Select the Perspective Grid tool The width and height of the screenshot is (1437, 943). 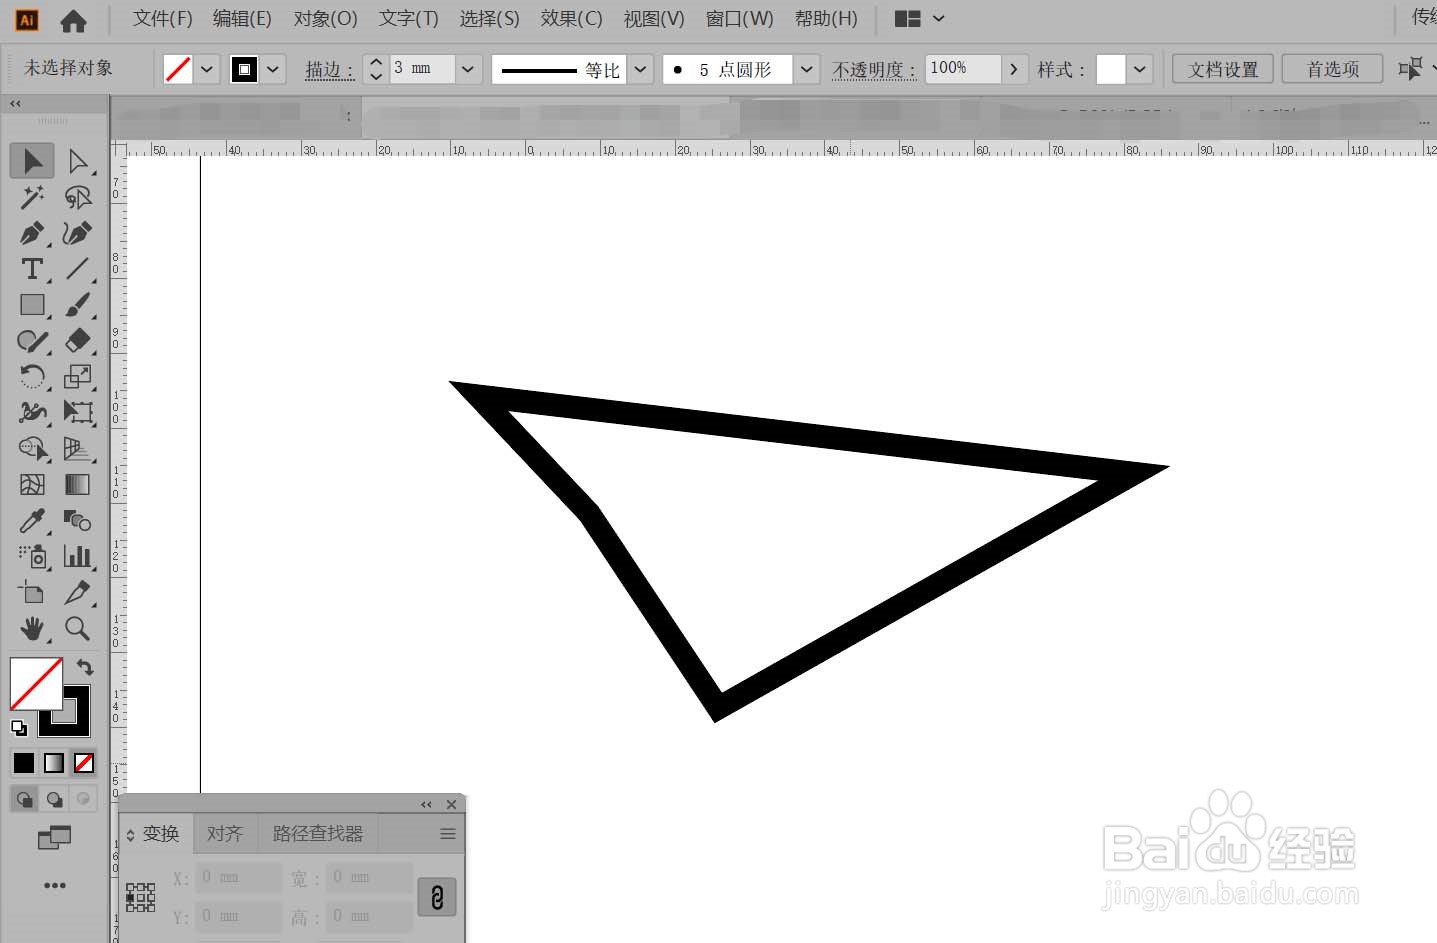click(x=77, y=448)
